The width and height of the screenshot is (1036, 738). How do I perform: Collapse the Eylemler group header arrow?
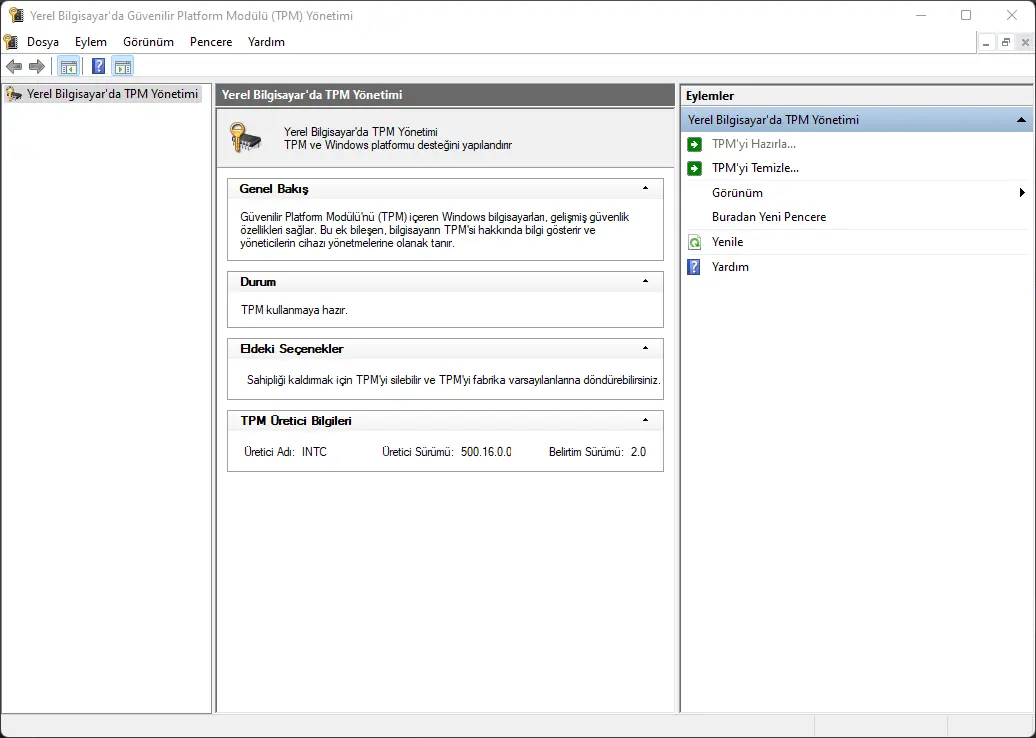click(x=1021, y=120)
